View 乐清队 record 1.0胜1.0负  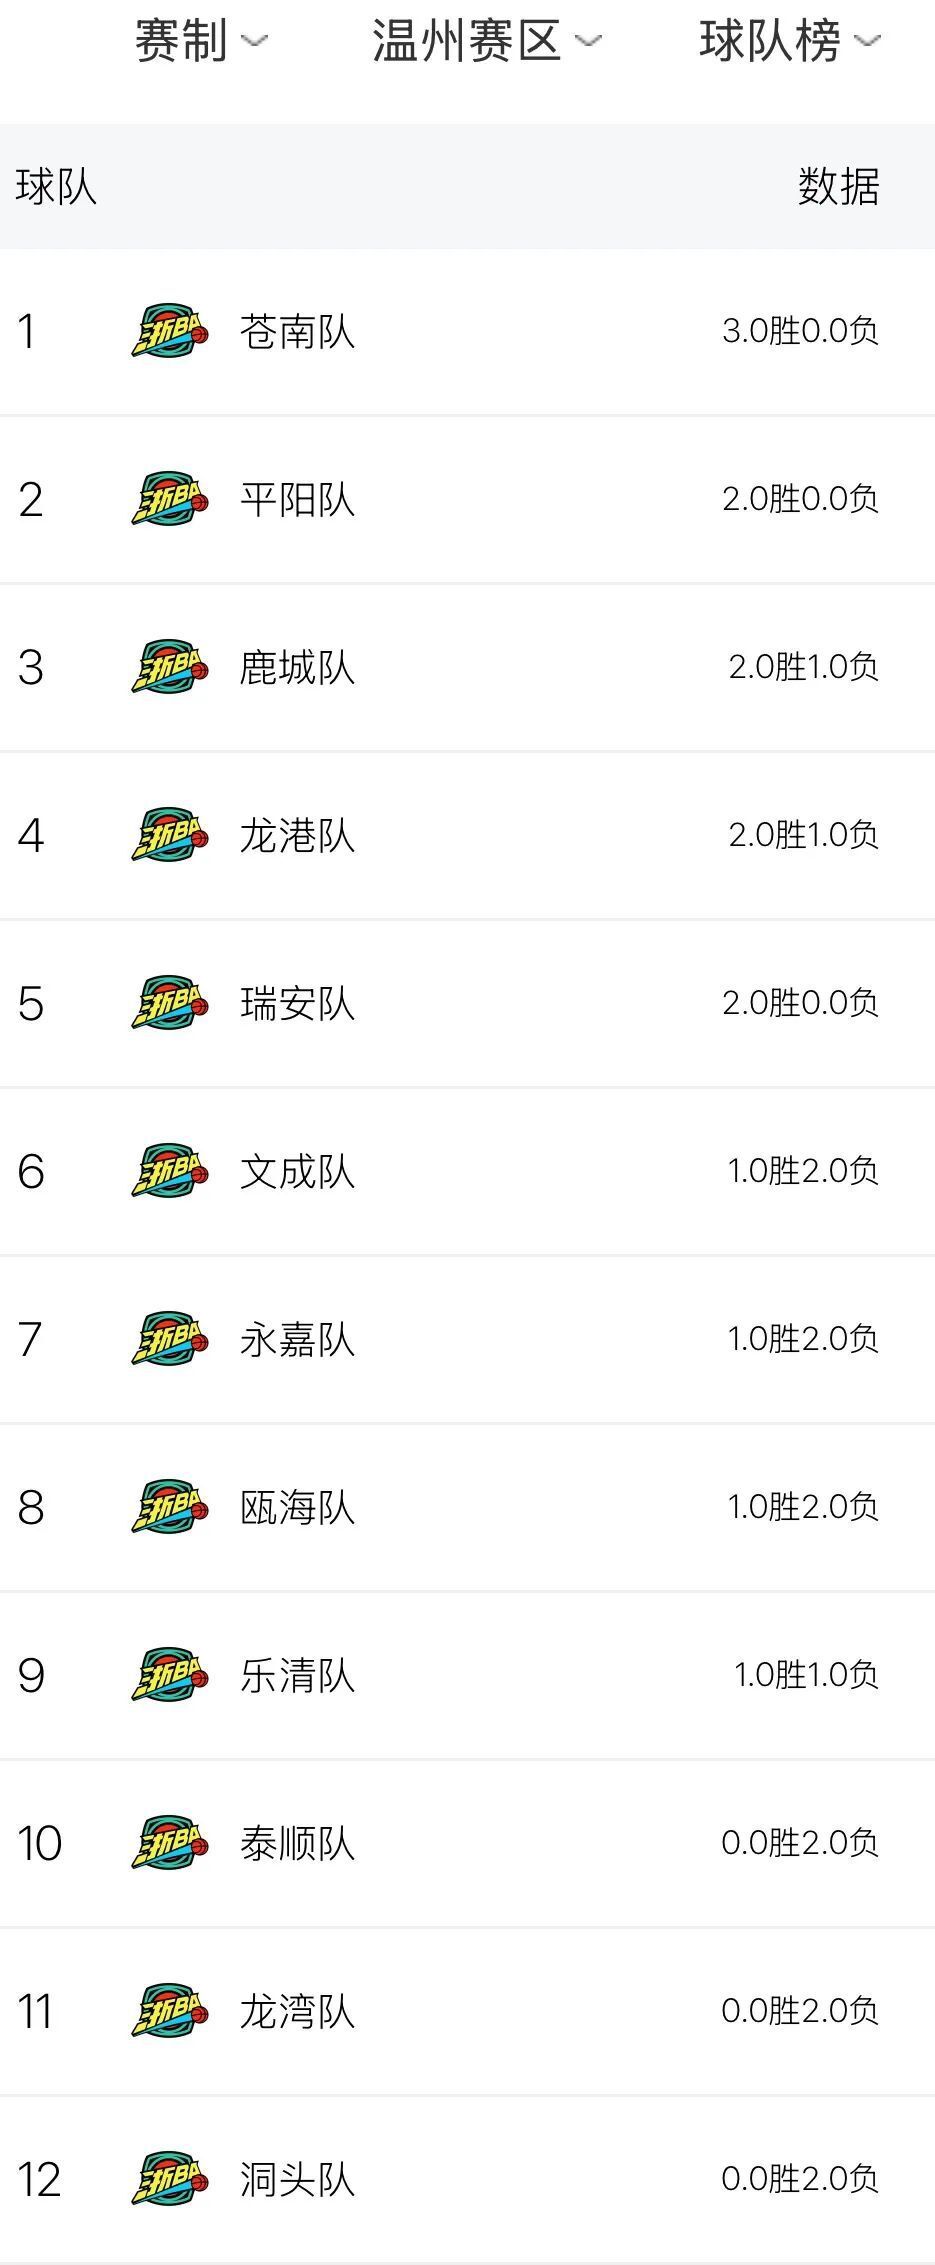(806, 1675)
